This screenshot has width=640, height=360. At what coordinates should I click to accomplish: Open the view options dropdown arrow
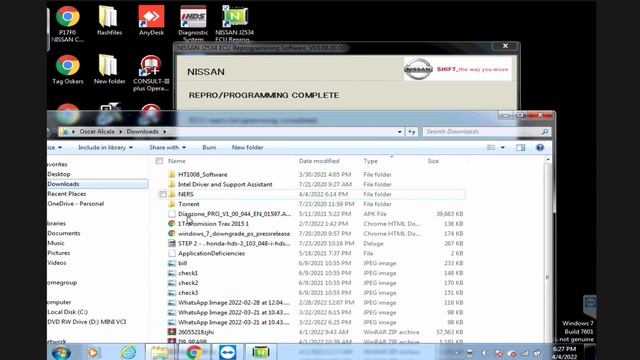(x=502, y=147)
